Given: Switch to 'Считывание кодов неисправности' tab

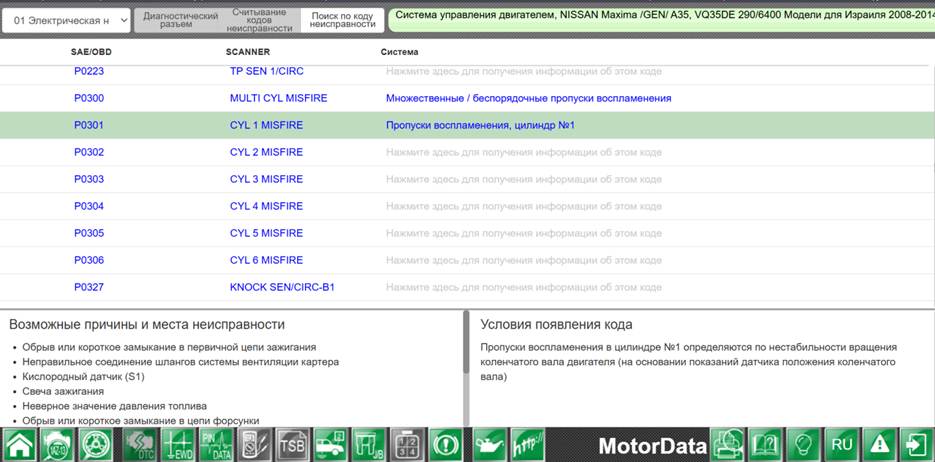Looking at the screenshot, I should click(259, 20).
